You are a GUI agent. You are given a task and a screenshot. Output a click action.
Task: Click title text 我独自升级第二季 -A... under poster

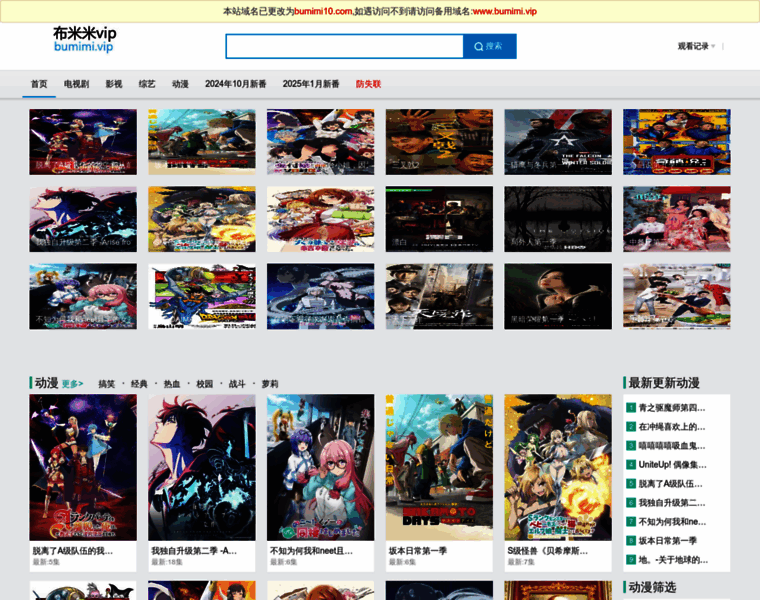194,551
